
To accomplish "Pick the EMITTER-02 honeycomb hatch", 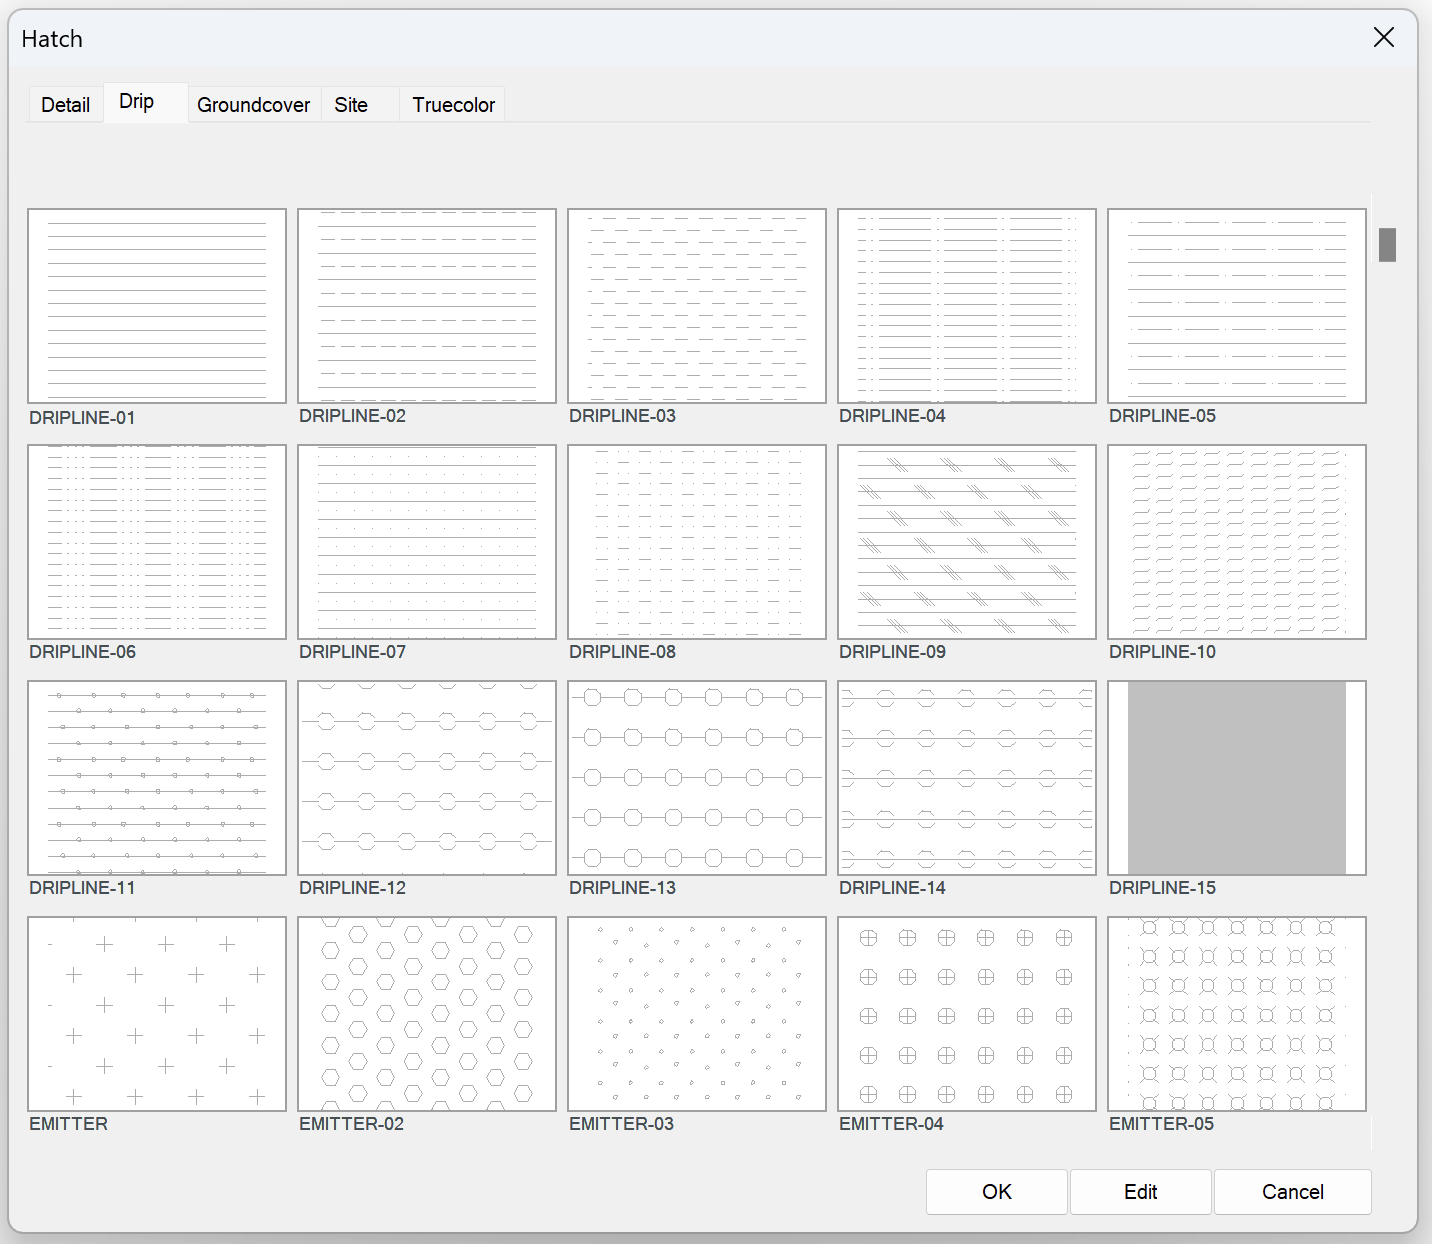I will (426, 1014).
